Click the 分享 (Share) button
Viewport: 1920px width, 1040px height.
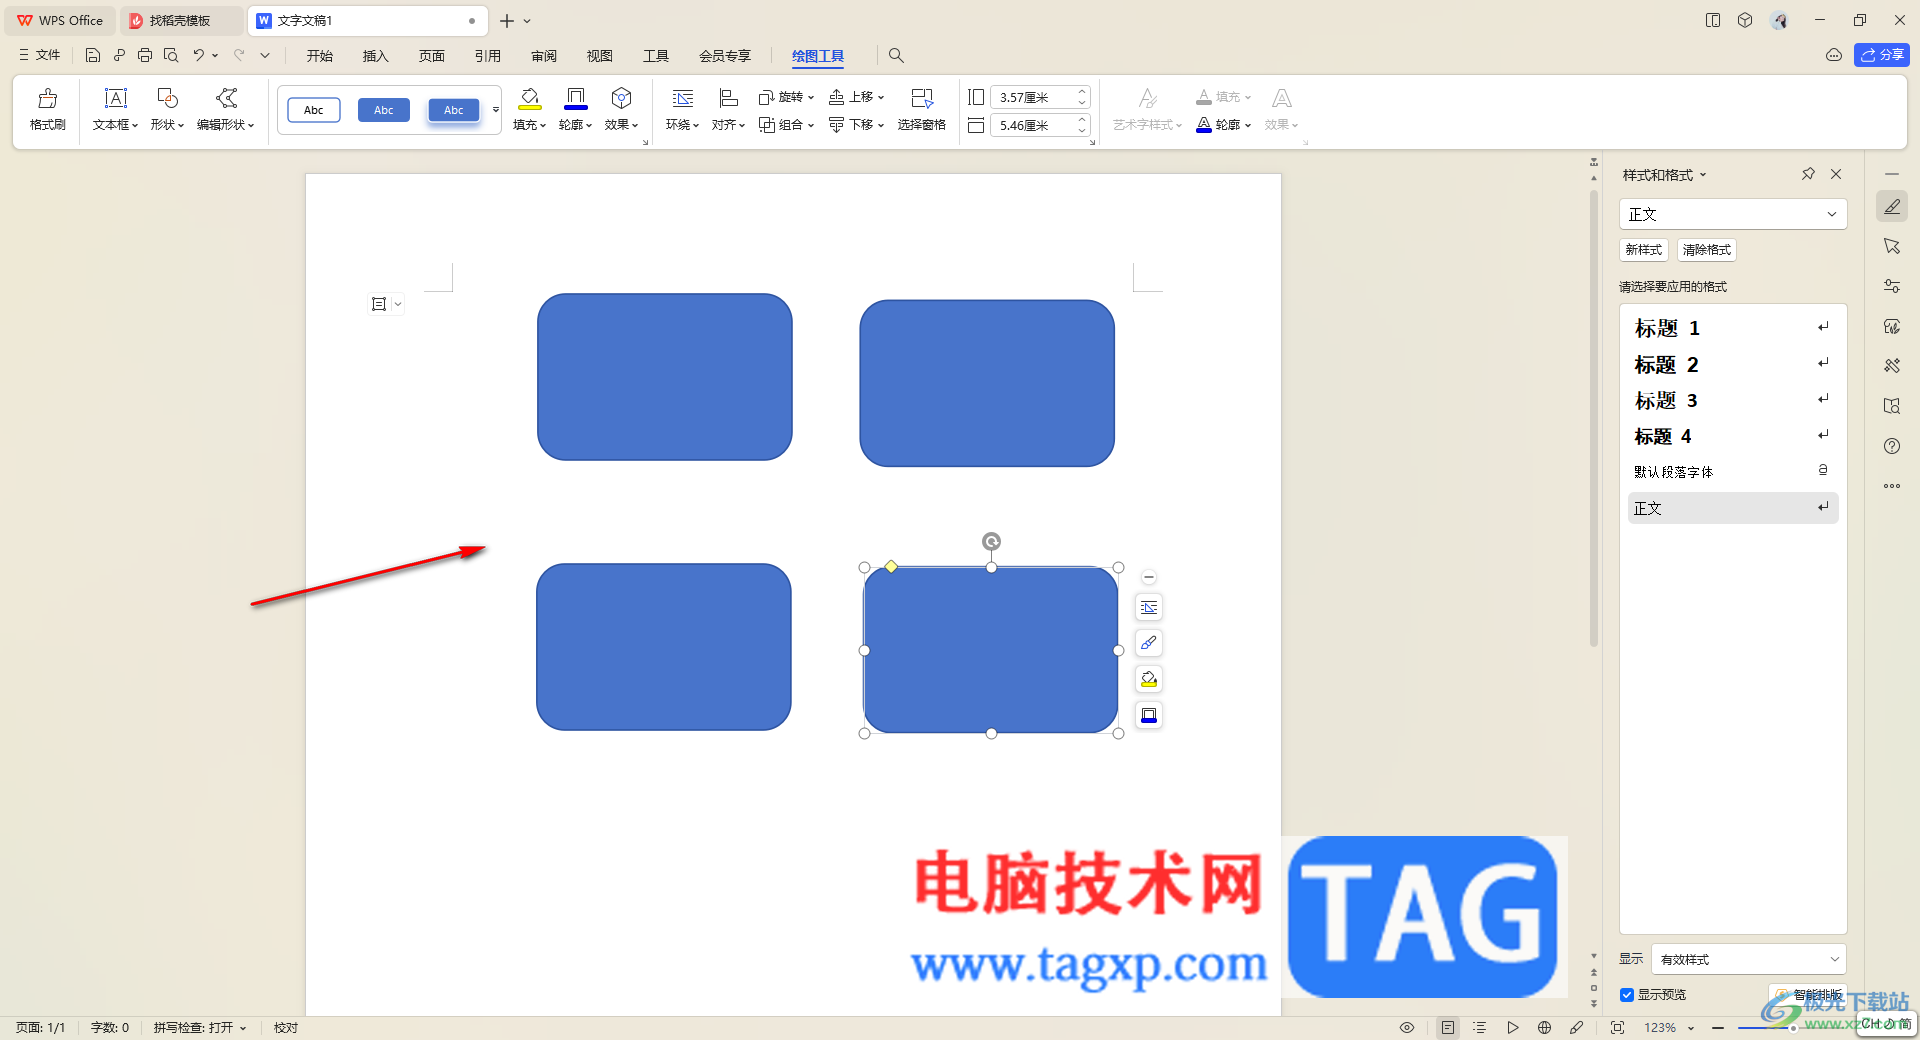tap(1881, 55)
